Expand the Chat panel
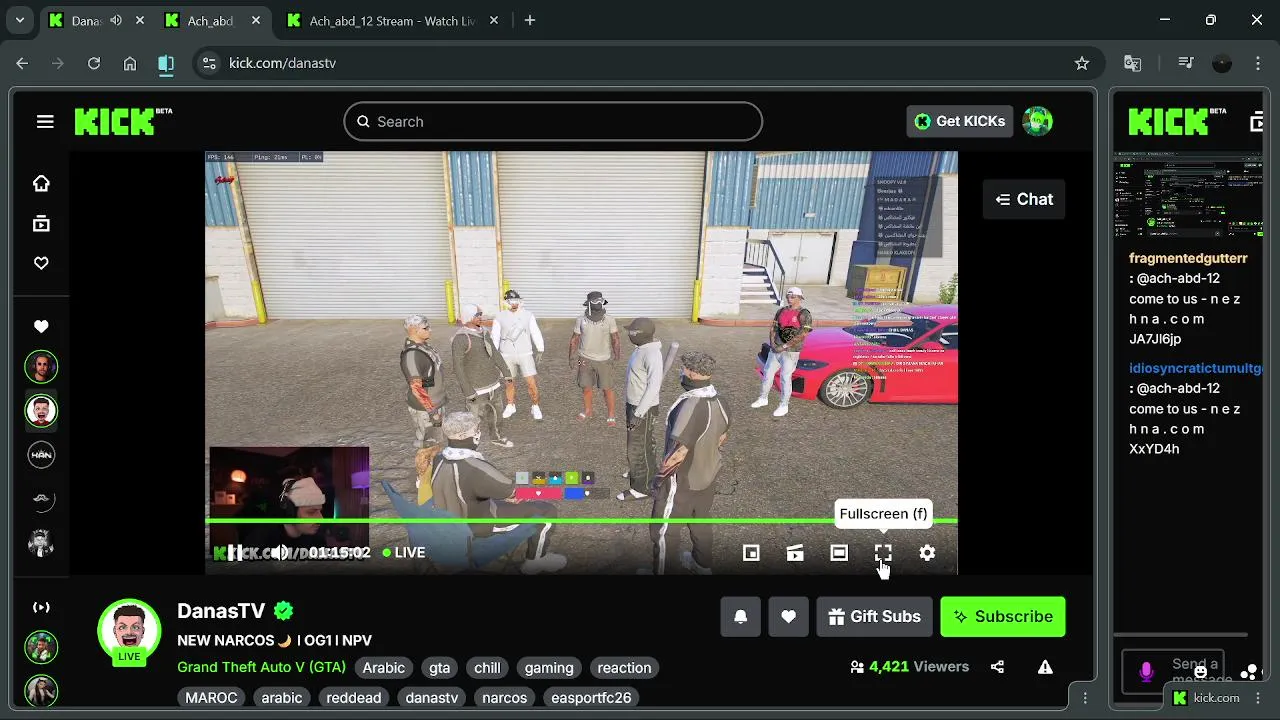 coord(1024,199)
